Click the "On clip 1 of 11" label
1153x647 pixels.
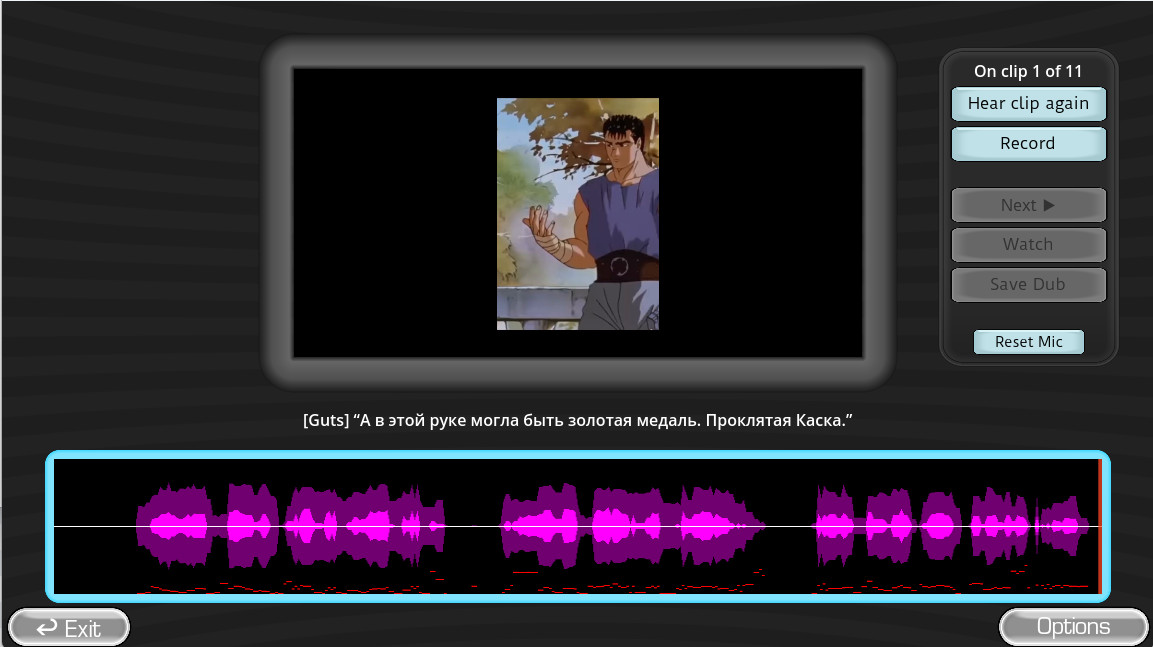coord(1028,71)
